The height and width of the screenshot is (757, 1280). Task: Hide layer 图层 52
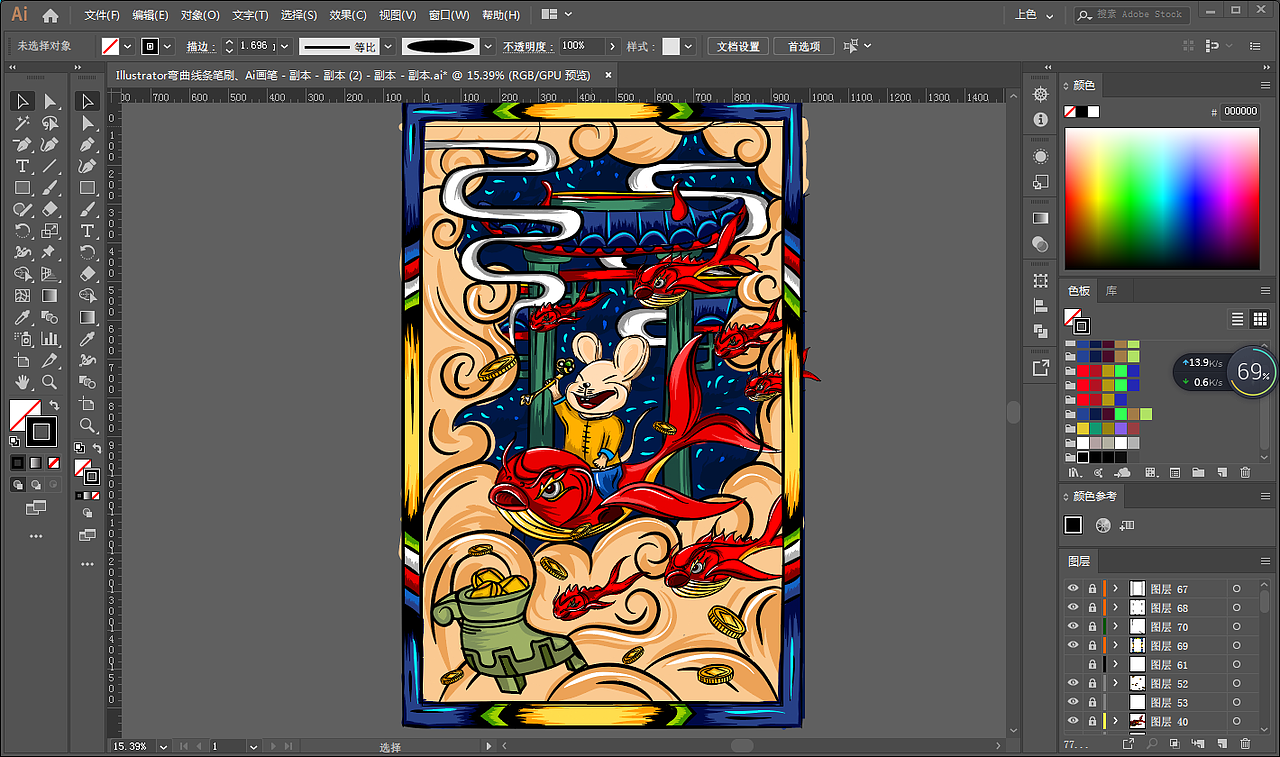coord(1073,684)
